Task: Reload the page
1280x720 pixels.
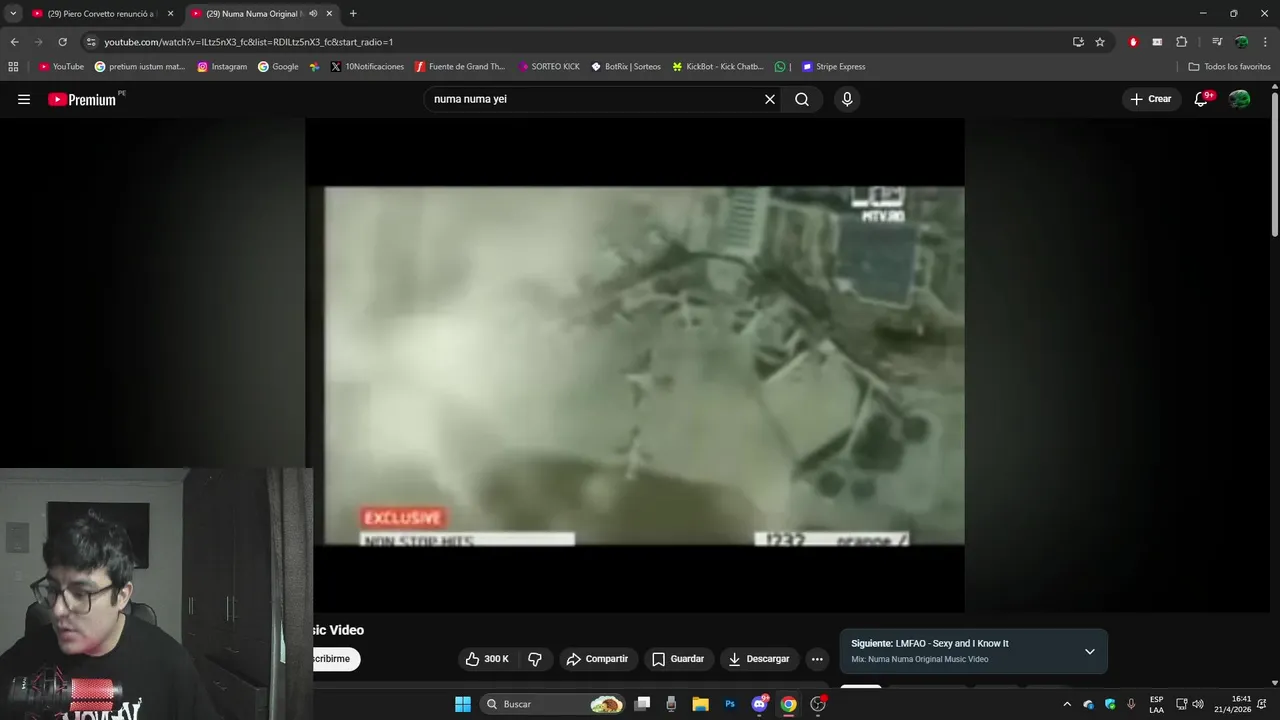Action: click(x=62, y=42)
